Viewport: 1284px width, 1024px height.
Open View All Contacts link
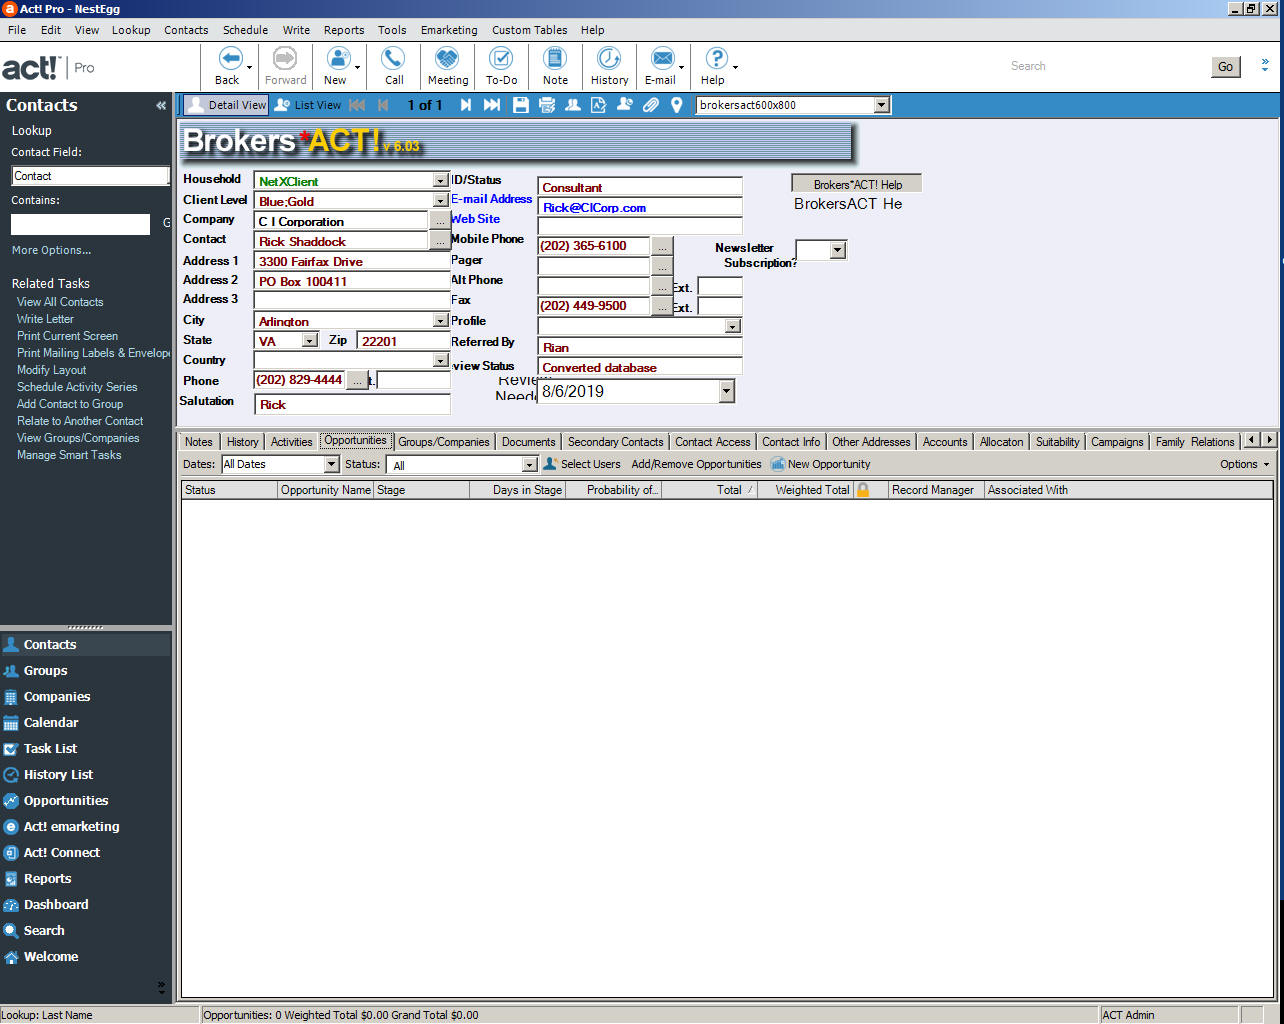click(x=60, y=302)
